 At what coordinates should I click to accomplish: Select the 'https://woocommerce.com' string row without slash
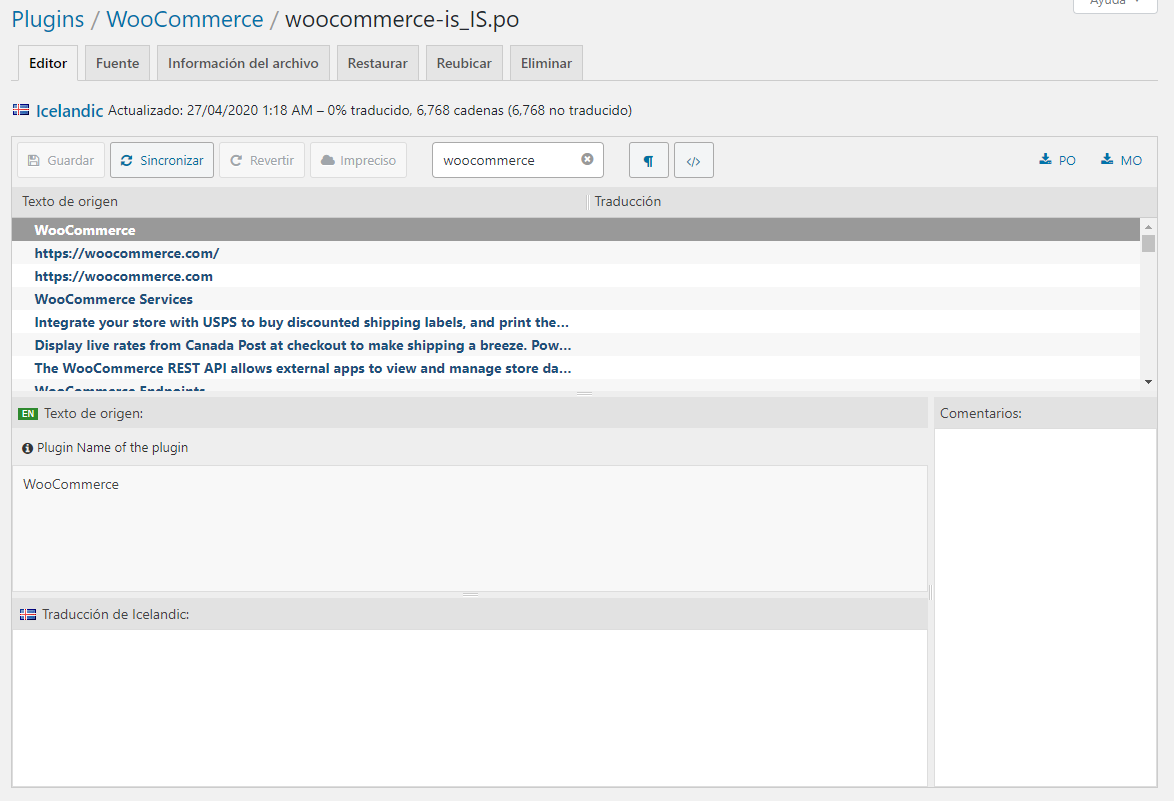click(576, 276)
